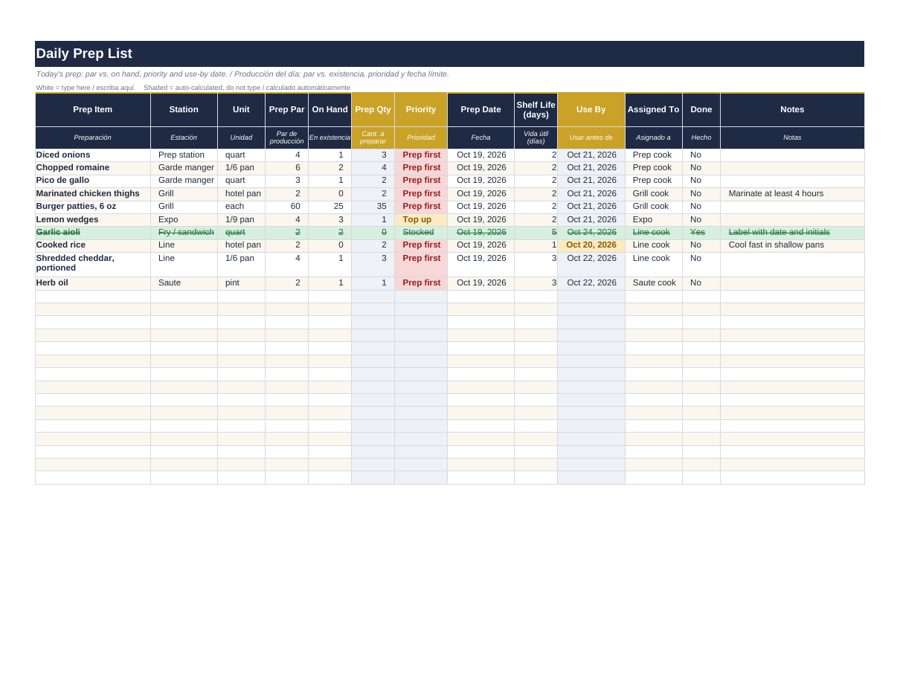Click the Prep Qty value 35
Viewport: 900px width, 695px height.
coord(373,206)
